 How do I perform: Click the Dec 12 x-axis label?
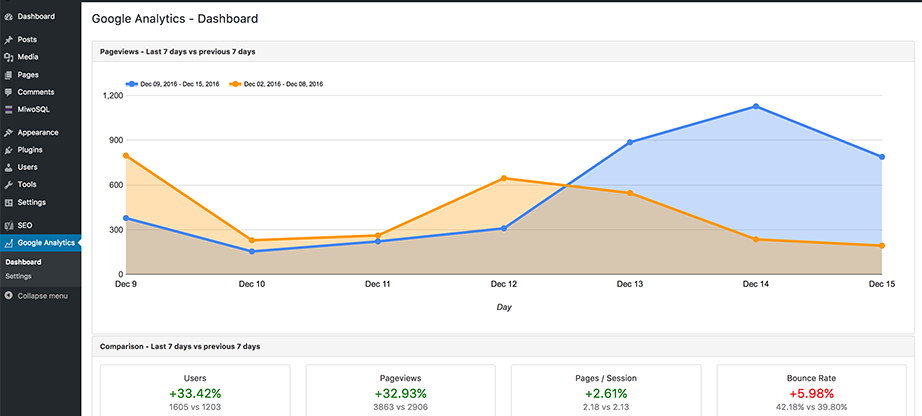point(504,285)
